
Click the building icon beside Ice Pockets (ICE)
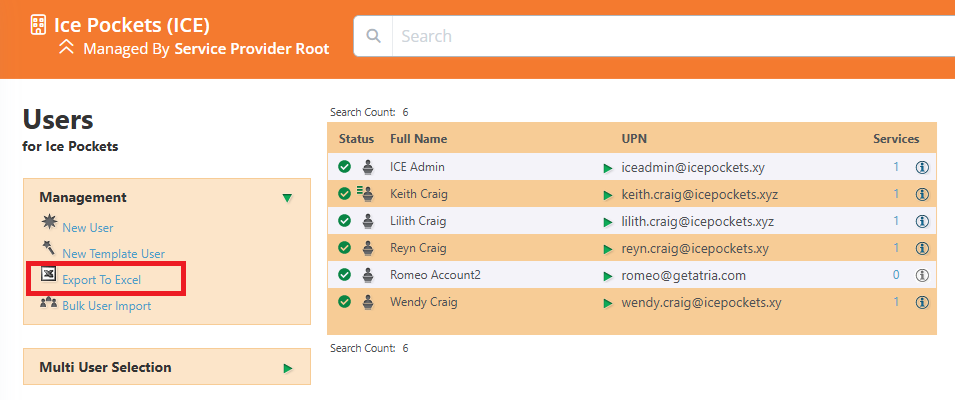pyautogui.click(x=38, y=24)
